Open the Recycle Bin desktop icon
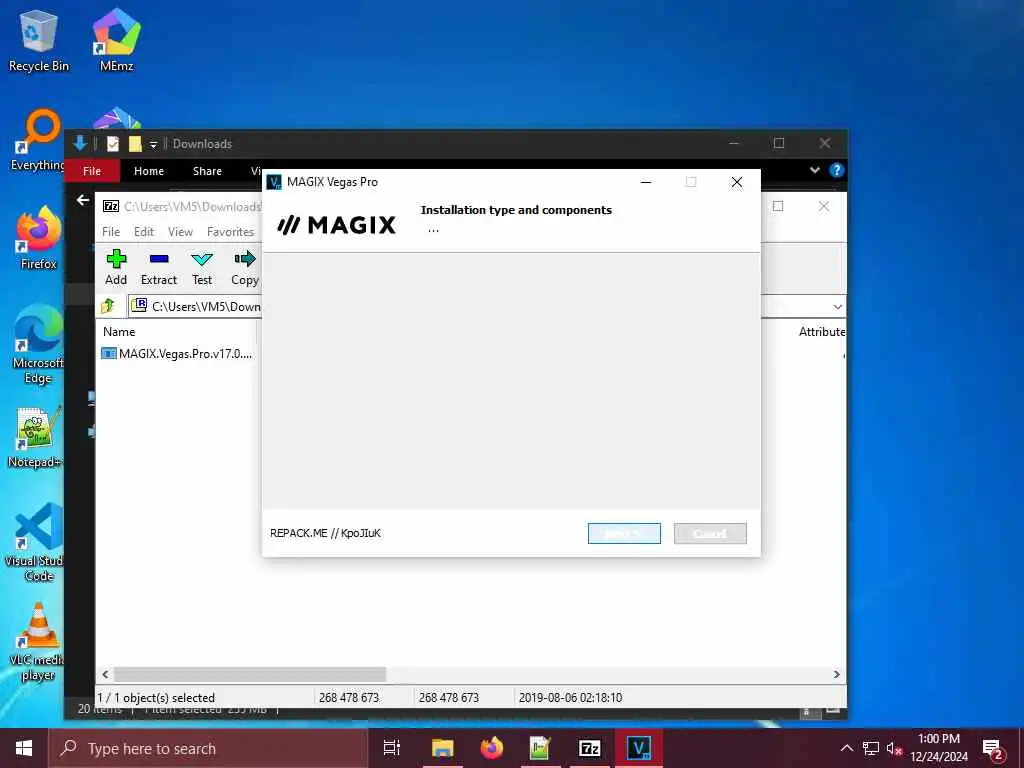Image resolution: width=1024 pixels, height=768 pixels. tap(38, 40)
